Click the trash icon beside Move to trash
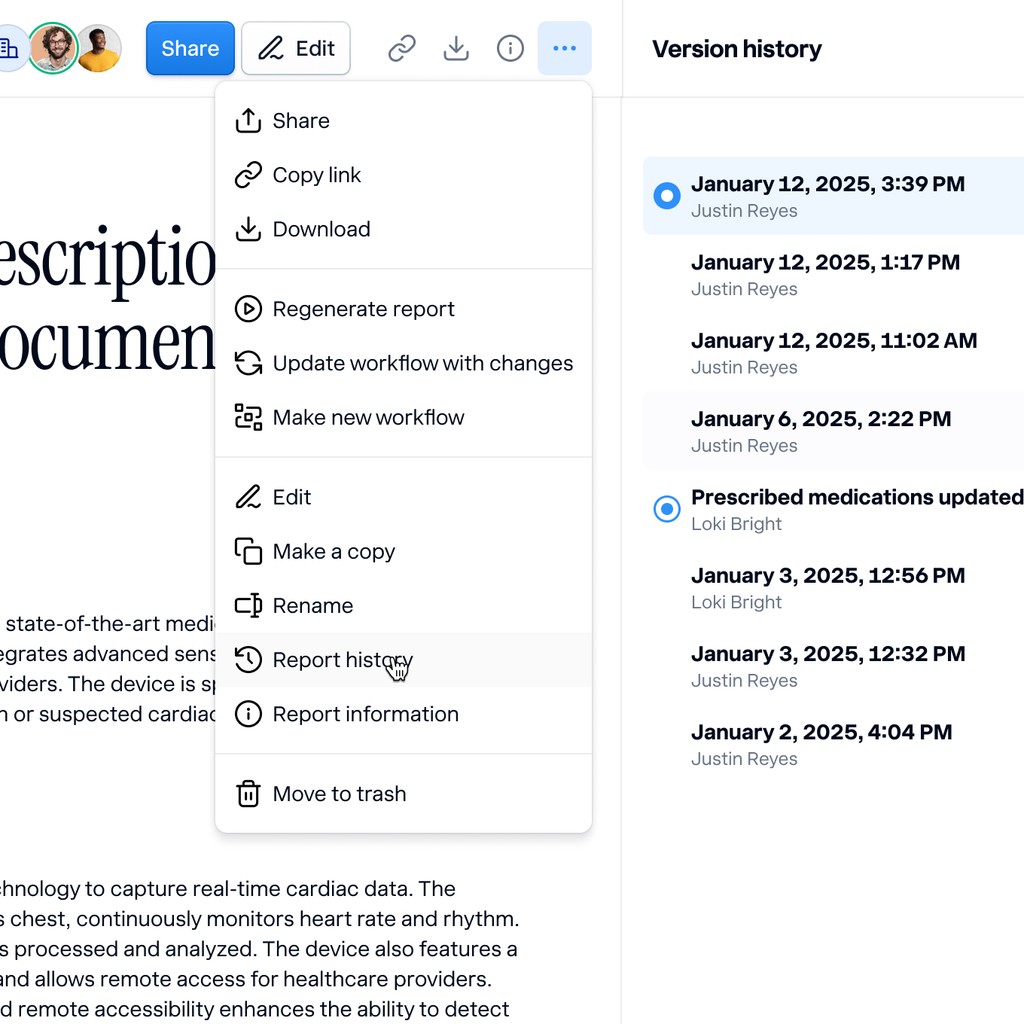Viewport: 1024px width, 1024px height. 247,793
